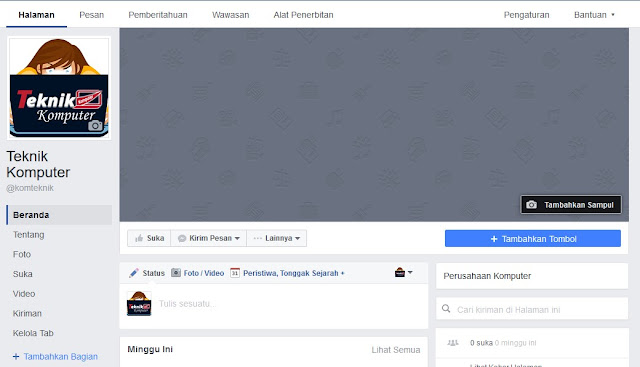Click the plus icon beside Tambahkan Bagian

16,357
